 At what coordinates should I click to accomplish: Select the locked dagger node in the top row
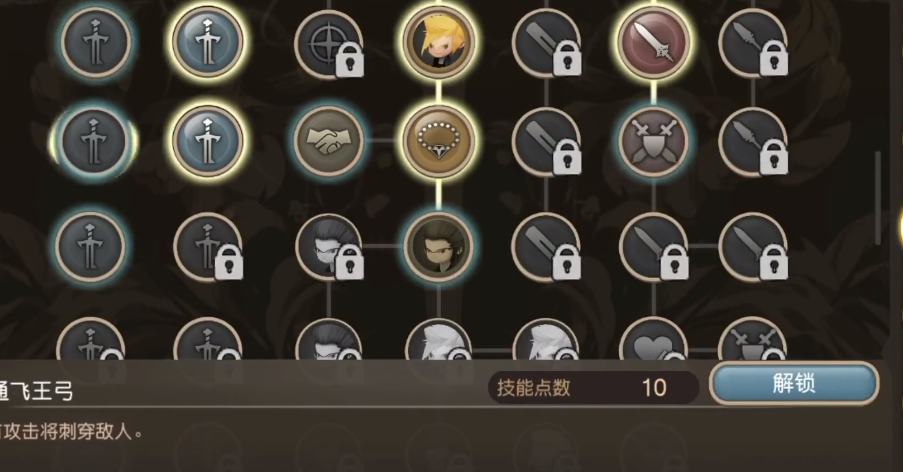point(753,43)
